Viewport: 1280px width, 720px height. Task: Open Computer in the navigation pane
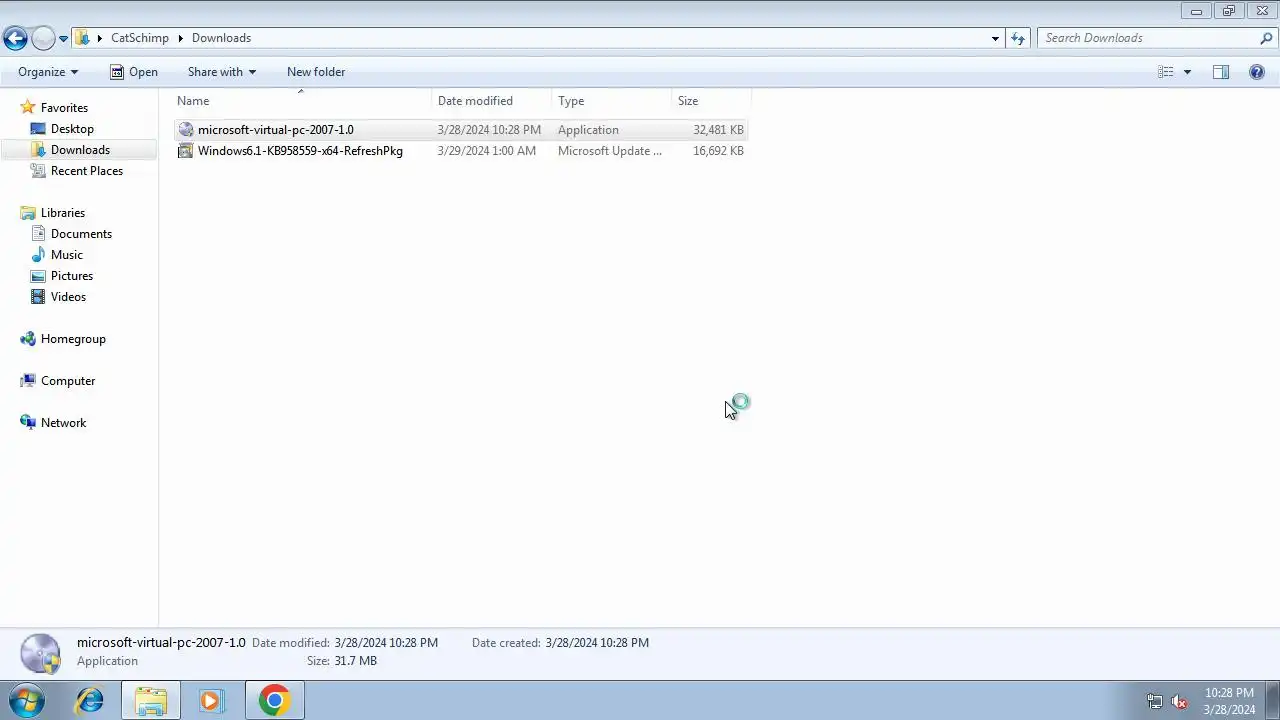pos(68,381)
